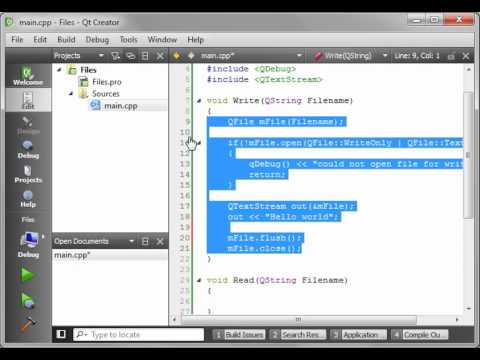480x360 pixels.
Task: Open the Edit menu
Action: tap(40, 40)
